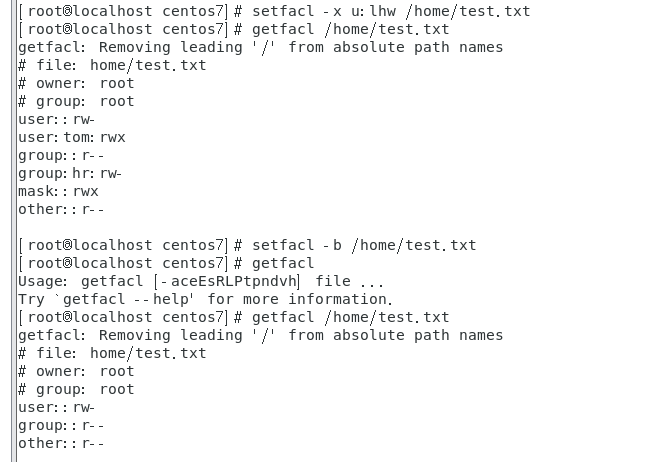Click the -b flag in the setfacl command

click(332, 245)
